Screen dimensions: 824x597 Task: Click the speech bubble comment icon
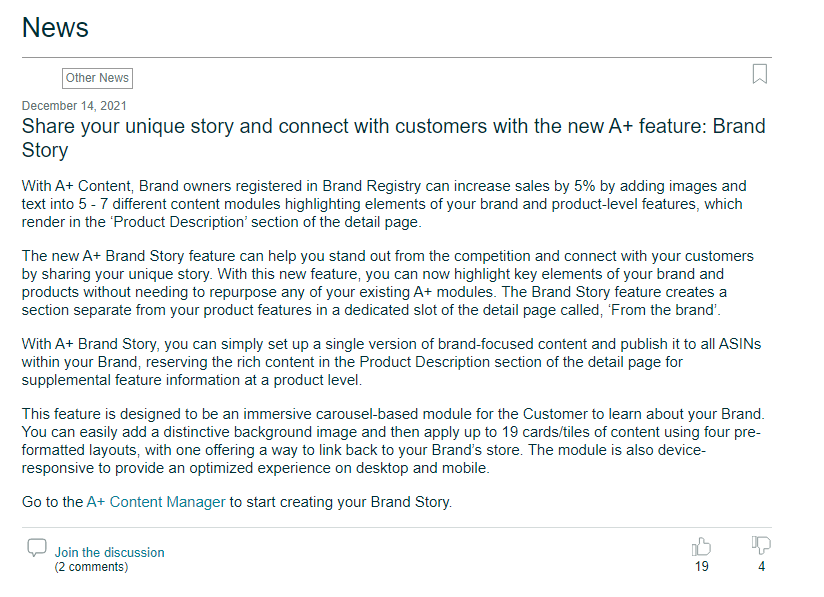[x=37, y=548]
